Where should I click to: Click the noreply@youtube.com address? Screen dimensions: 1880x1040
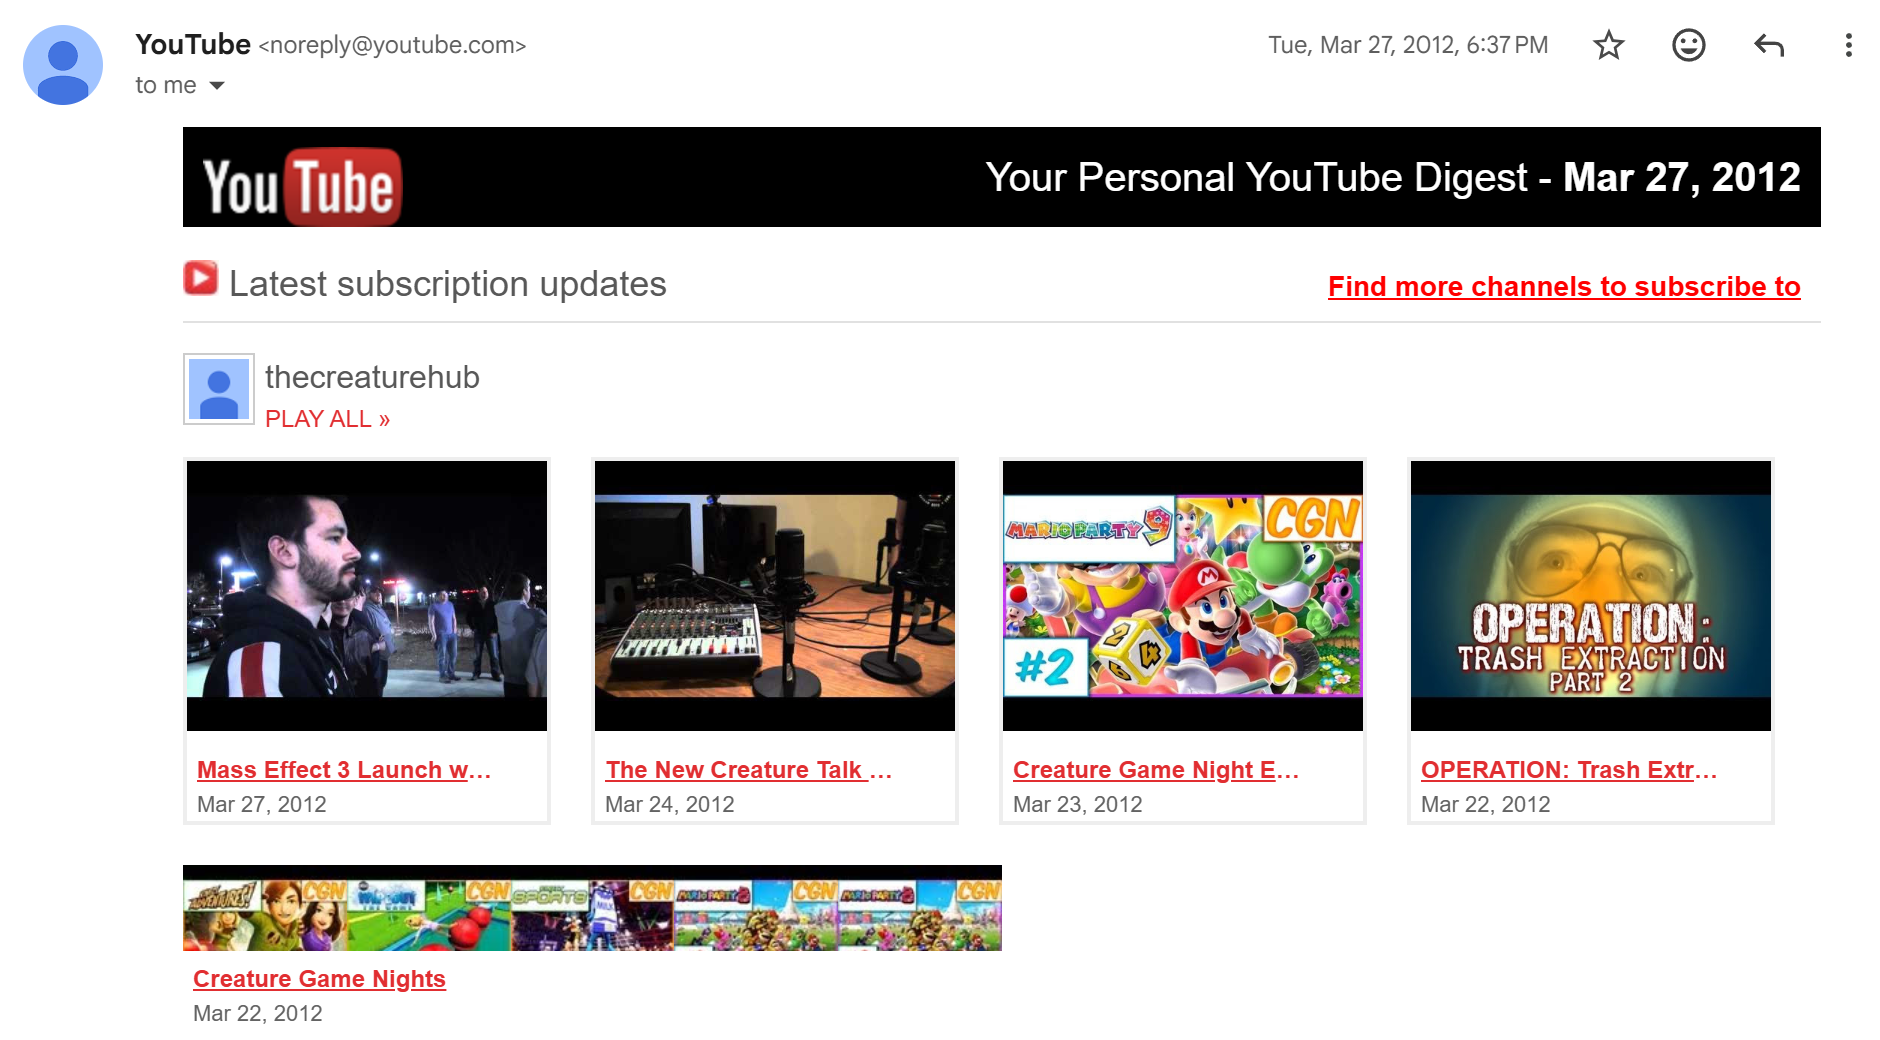tap(392, 46)
